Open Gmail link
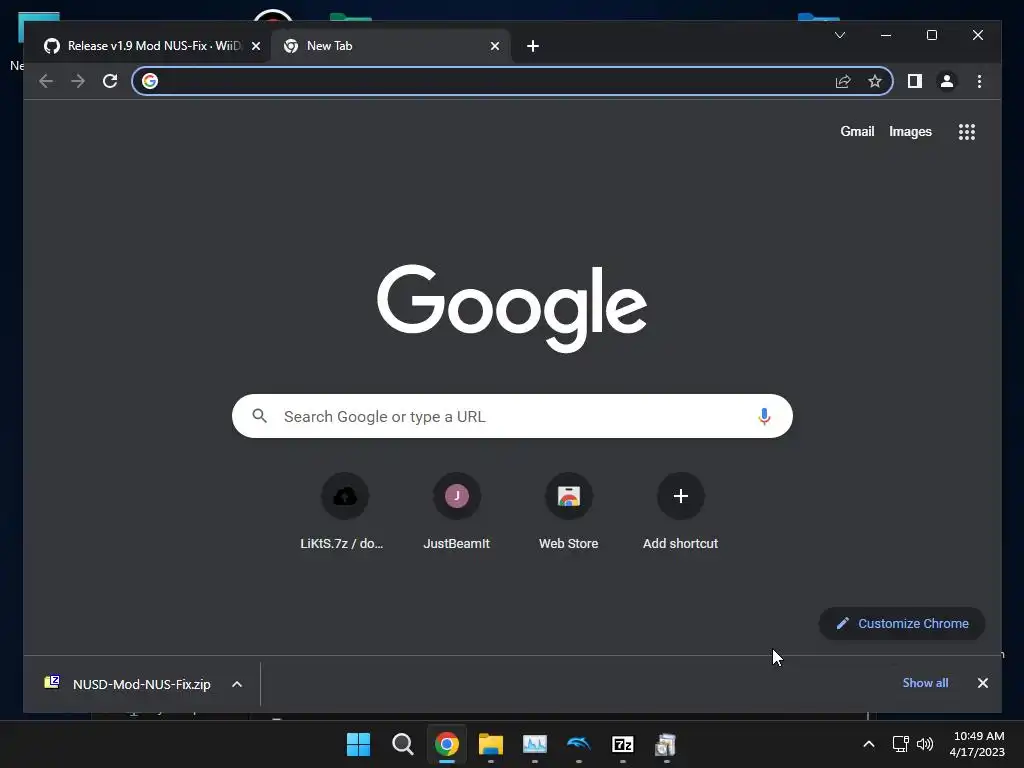Image resolution: width=1024 pixels, height=768 pixels. click(857, 131)
